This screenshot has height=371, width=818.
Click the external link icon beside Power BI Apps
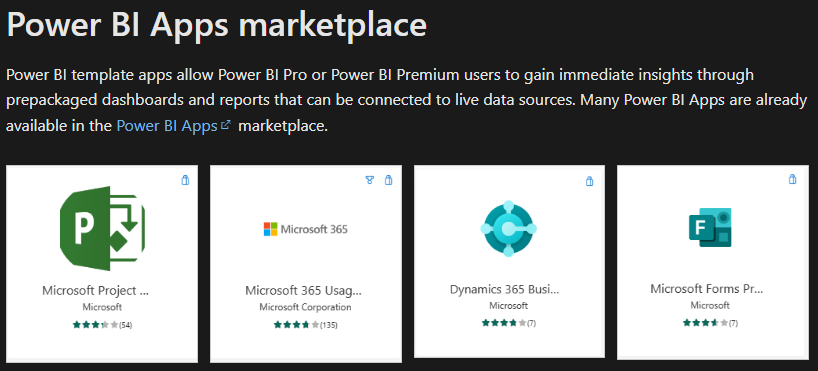(225, 125)
